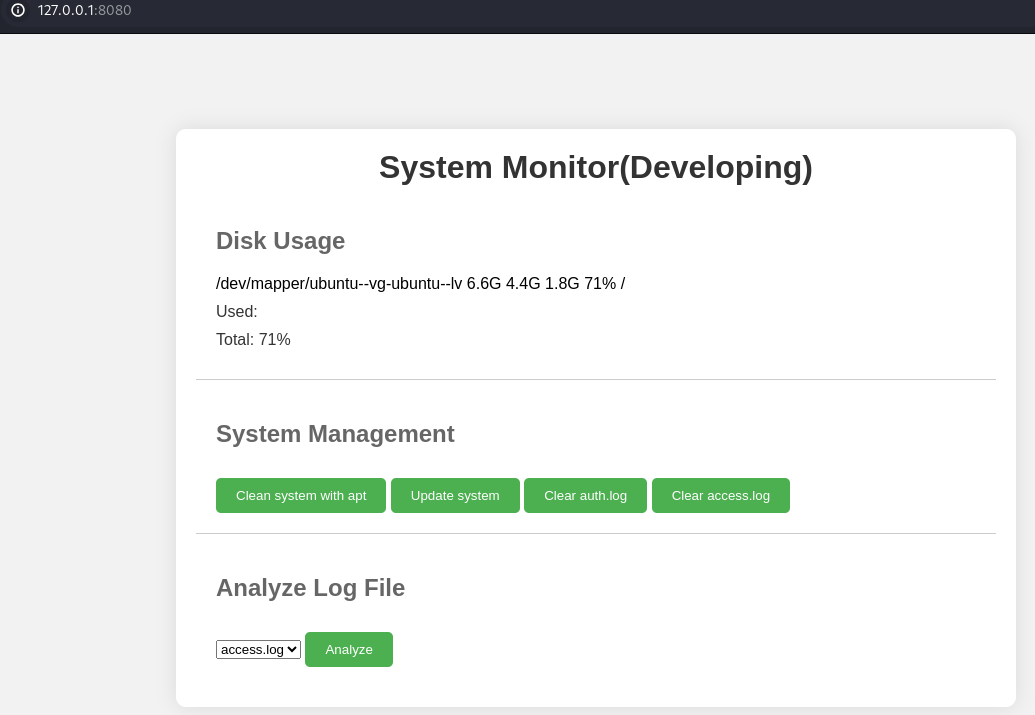The image size is (1035, 715).
Task: Open the access.log file dropdown
Action: tap(258, 650)
